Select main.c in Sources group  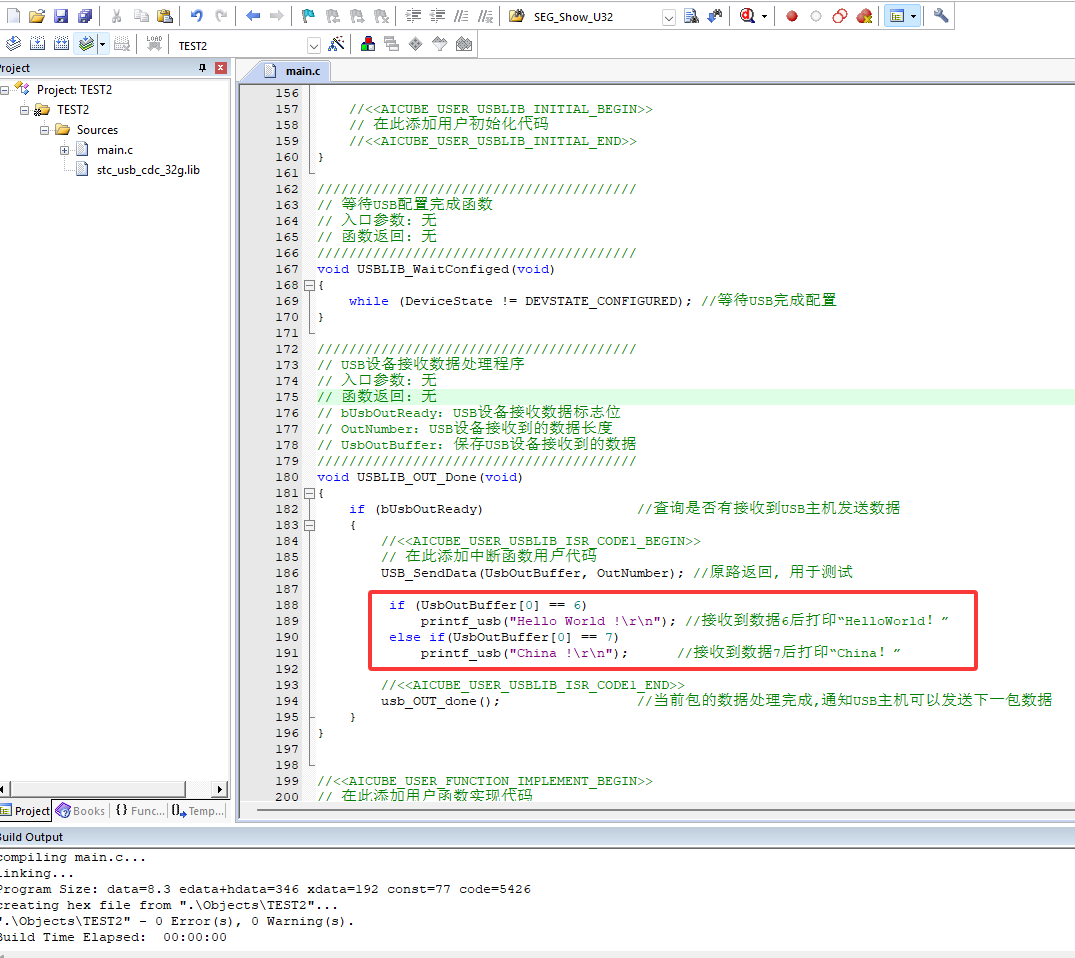pyautogui.click(x=114, y=149)
